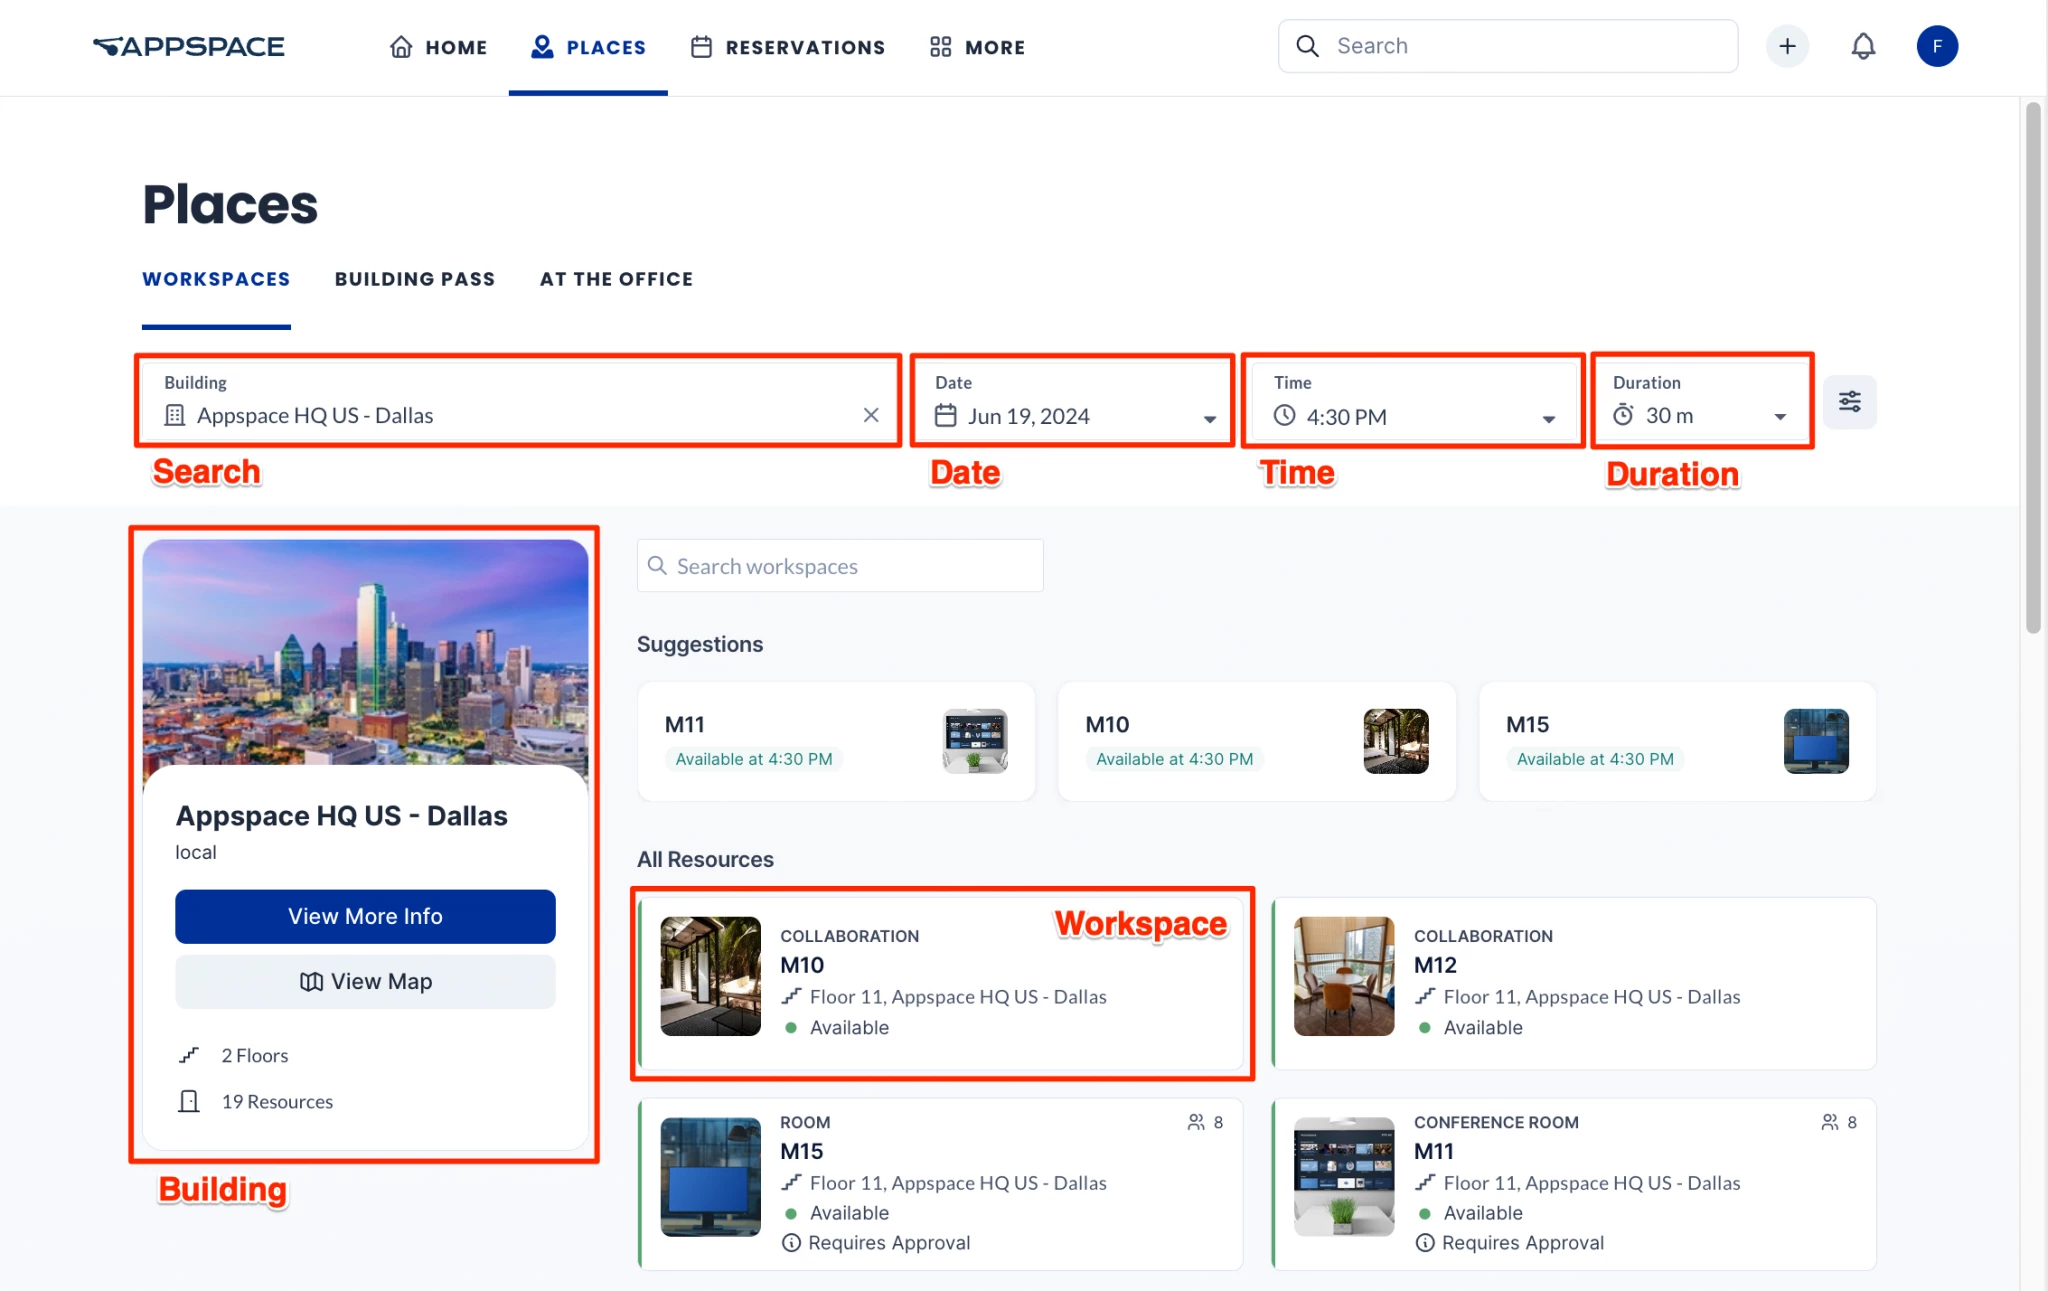This screenshot has height=1291, width=2048.
Task: Open the Time dropdown 4:30 PM
Action: coord(1412,401)
